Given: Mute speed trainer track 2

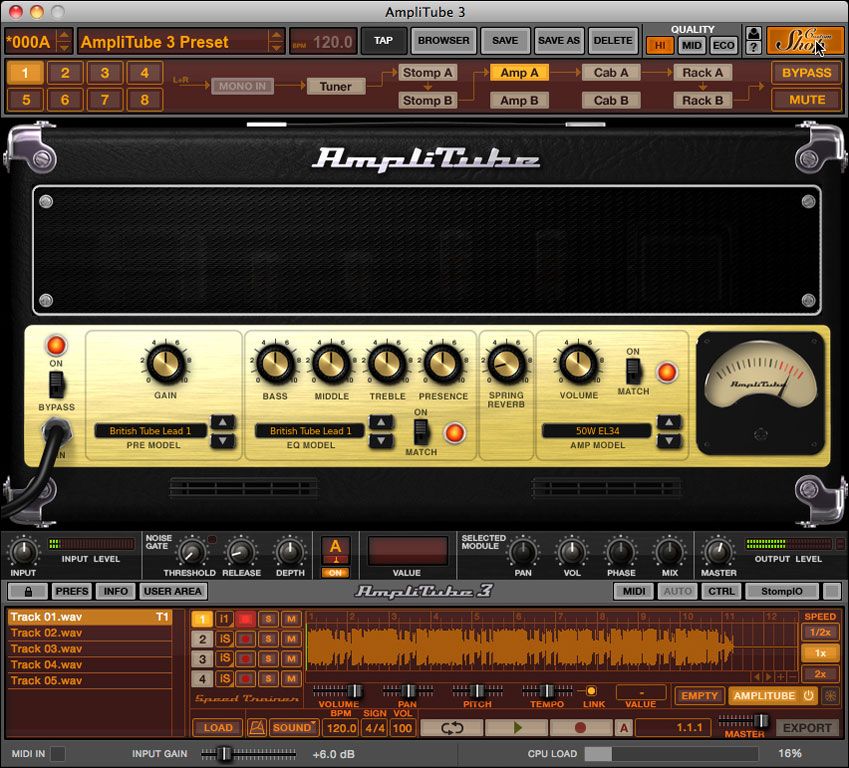Looking at the screenshot, I should (291, 639).
